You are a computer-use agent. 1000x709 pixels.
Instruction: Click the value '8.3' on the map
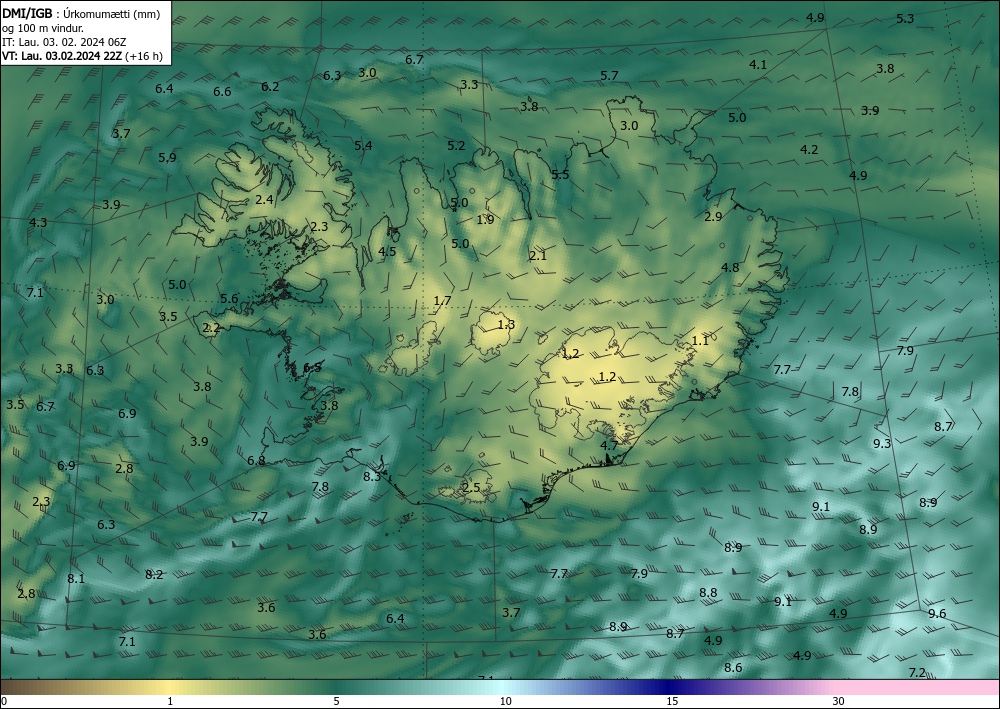pos(372,477)
